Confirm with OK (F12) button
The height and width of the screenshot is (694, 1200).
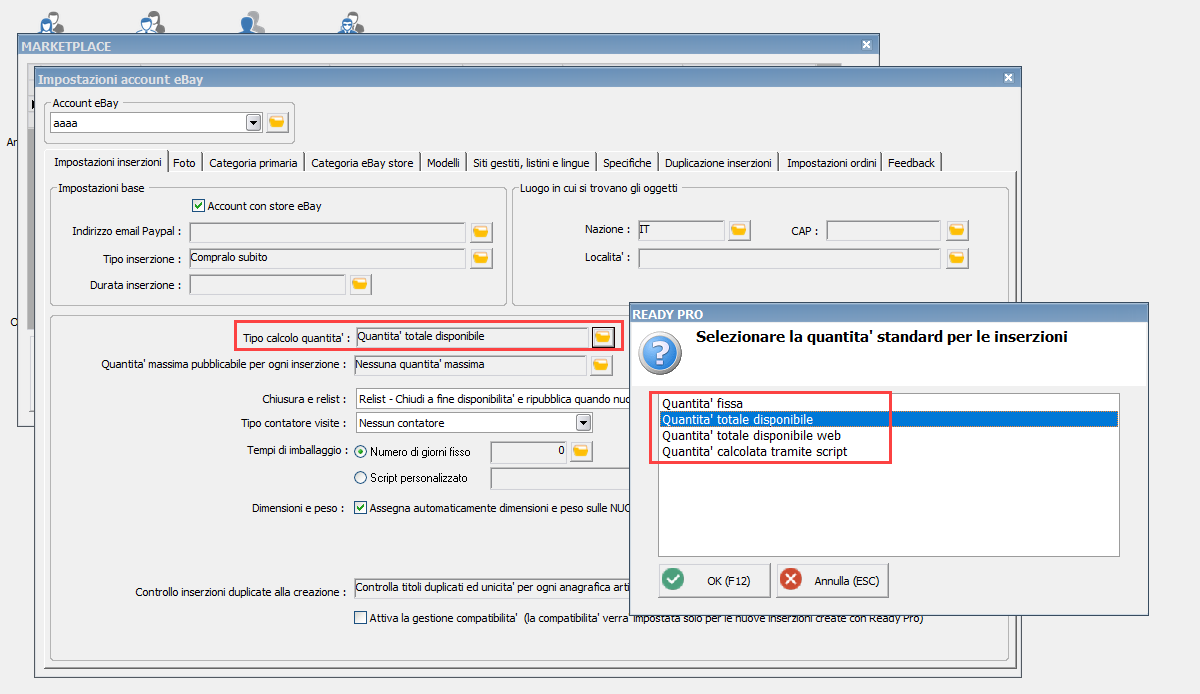715,580
